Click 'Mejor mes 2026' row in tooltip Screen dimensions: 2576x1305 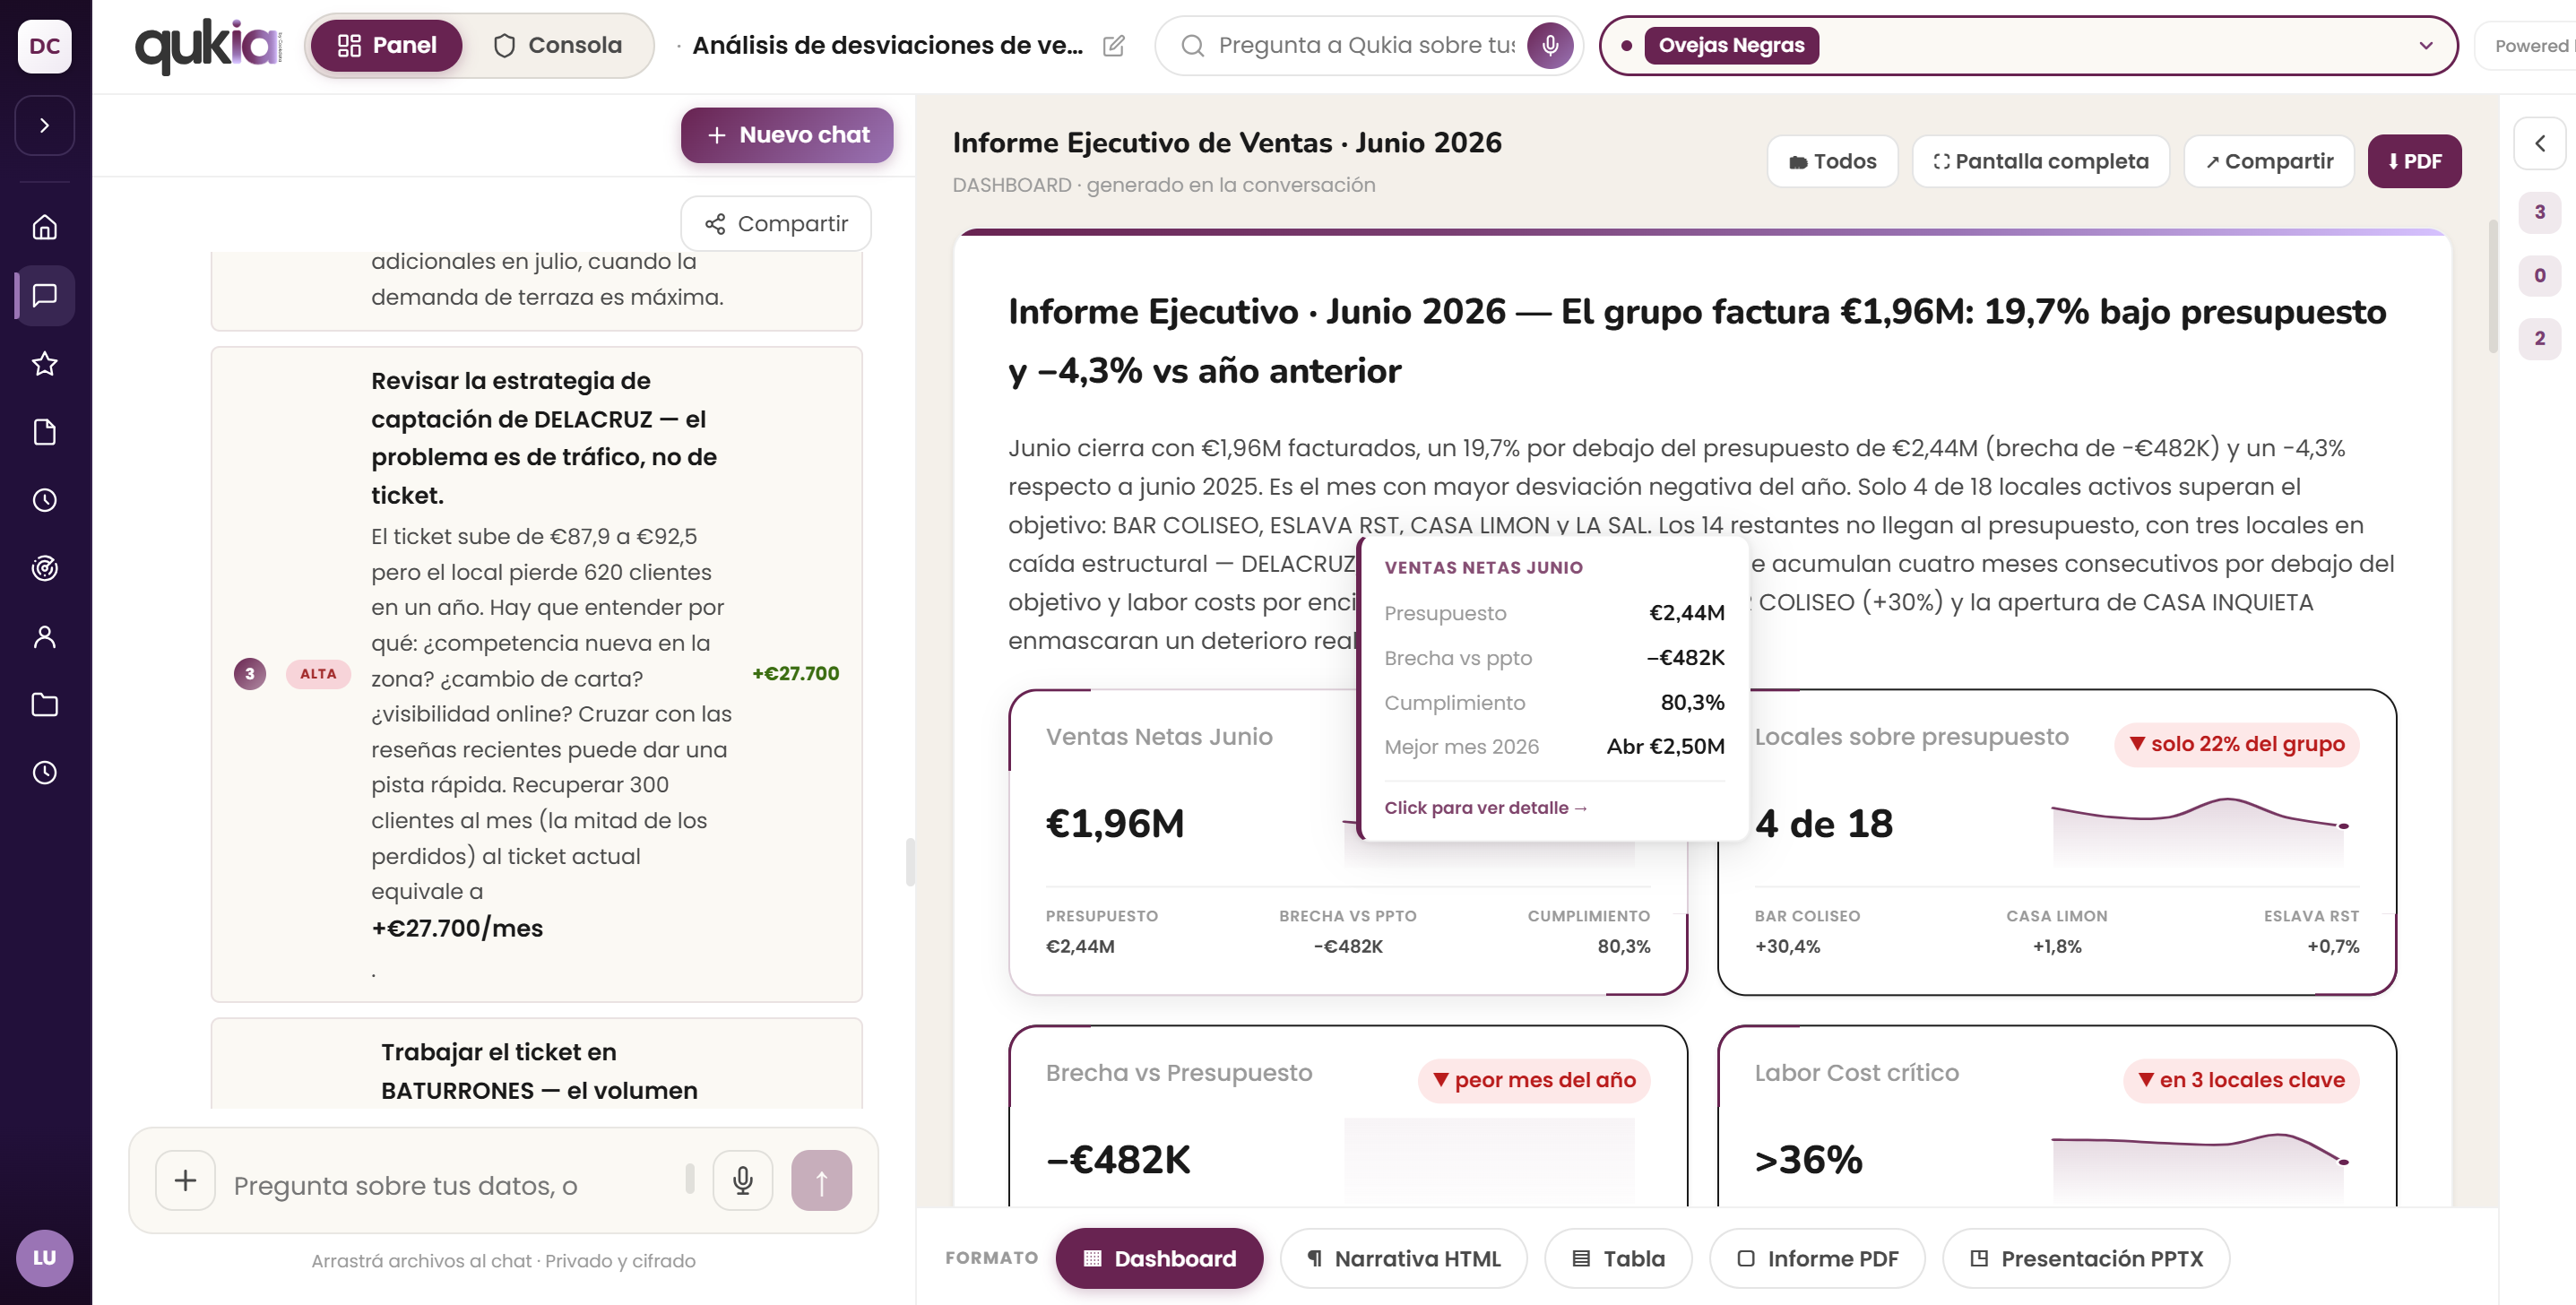[1554, 747]
